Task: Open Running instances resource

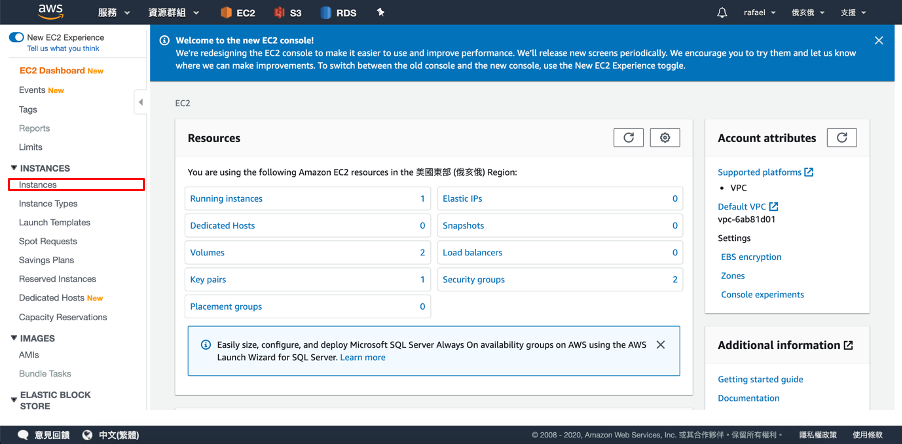Action: 307,198
